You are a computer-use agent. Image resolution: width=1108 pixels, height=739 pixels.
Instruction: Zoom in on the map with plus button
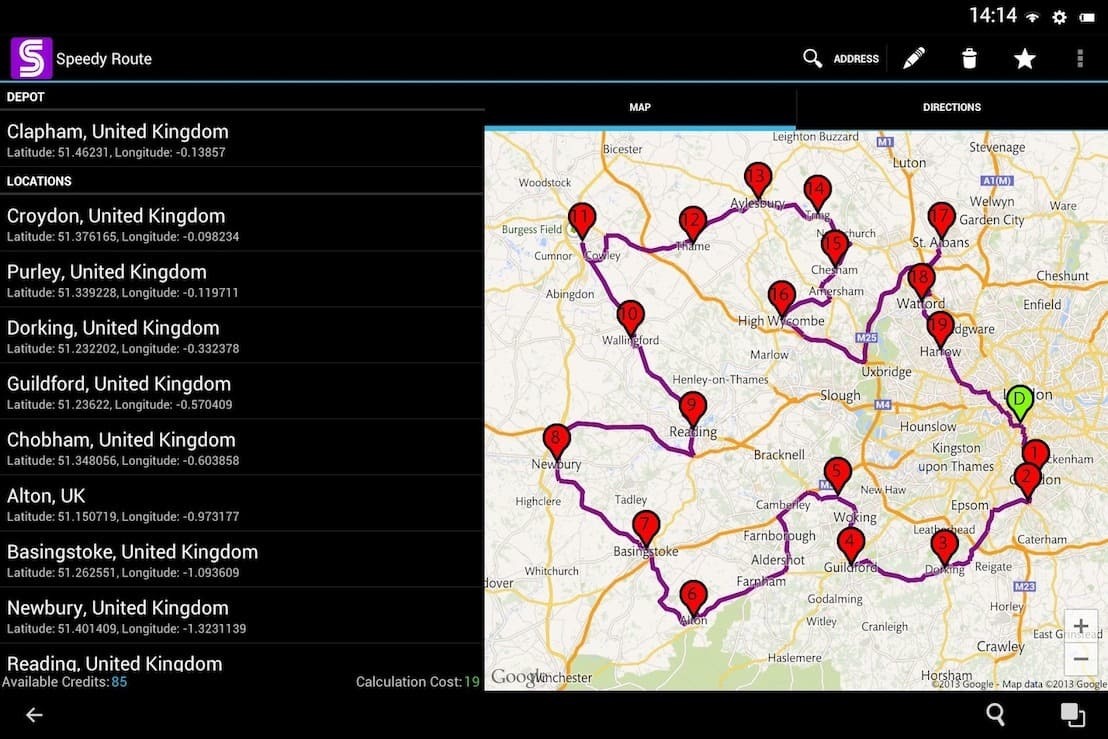coord(1081,624)
